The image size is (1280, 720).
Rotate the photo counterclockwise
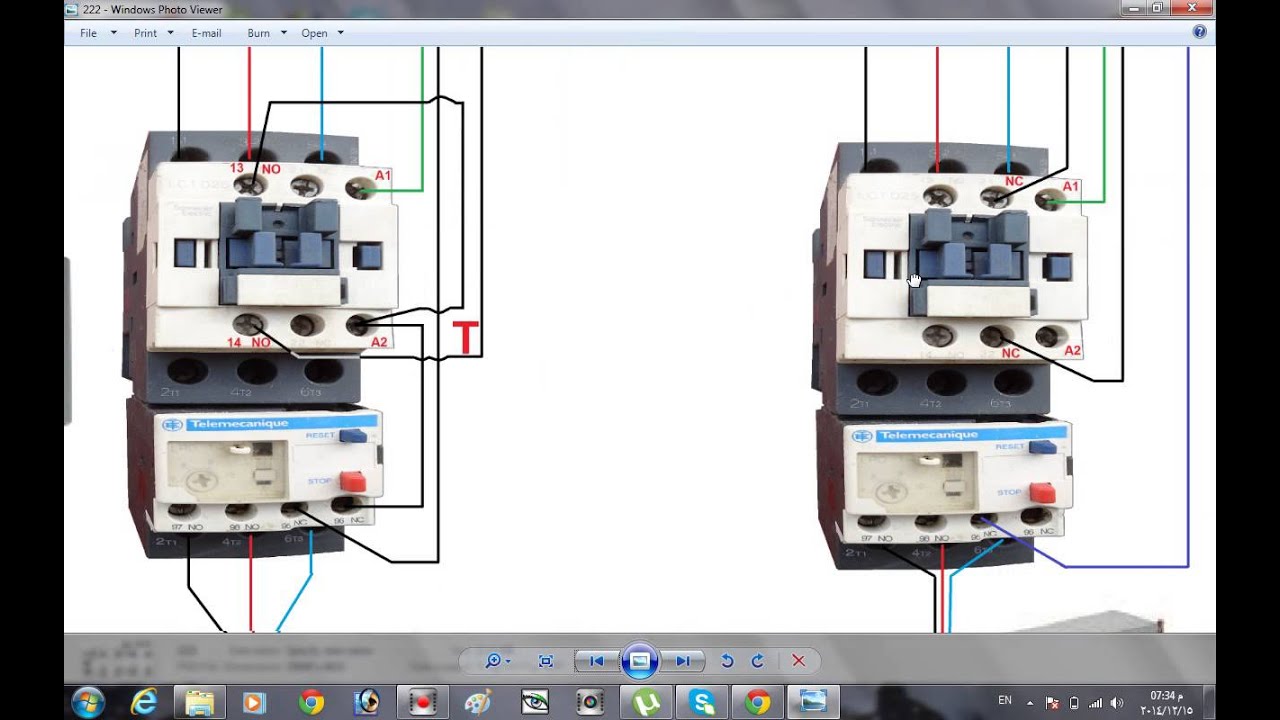point(727,661)
